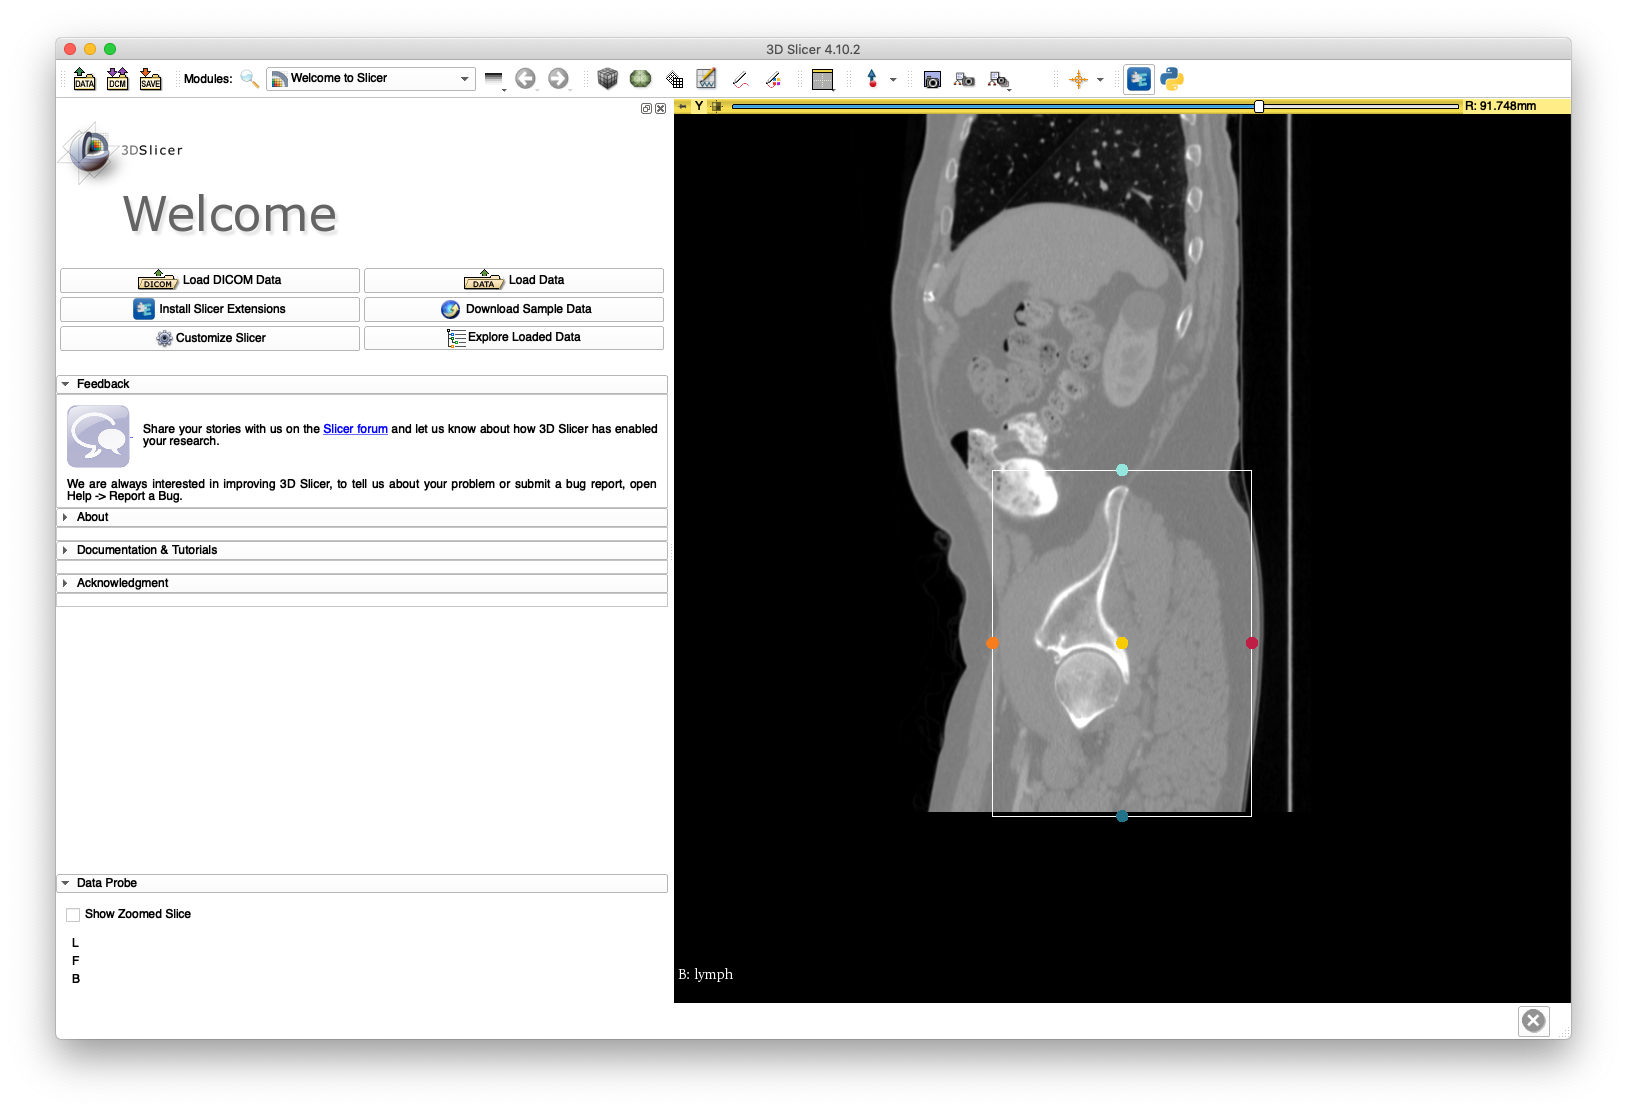Open the Markups module icon
Image resolution: width=1627 pixels, height=1113 pixels.
pos(740,79)
